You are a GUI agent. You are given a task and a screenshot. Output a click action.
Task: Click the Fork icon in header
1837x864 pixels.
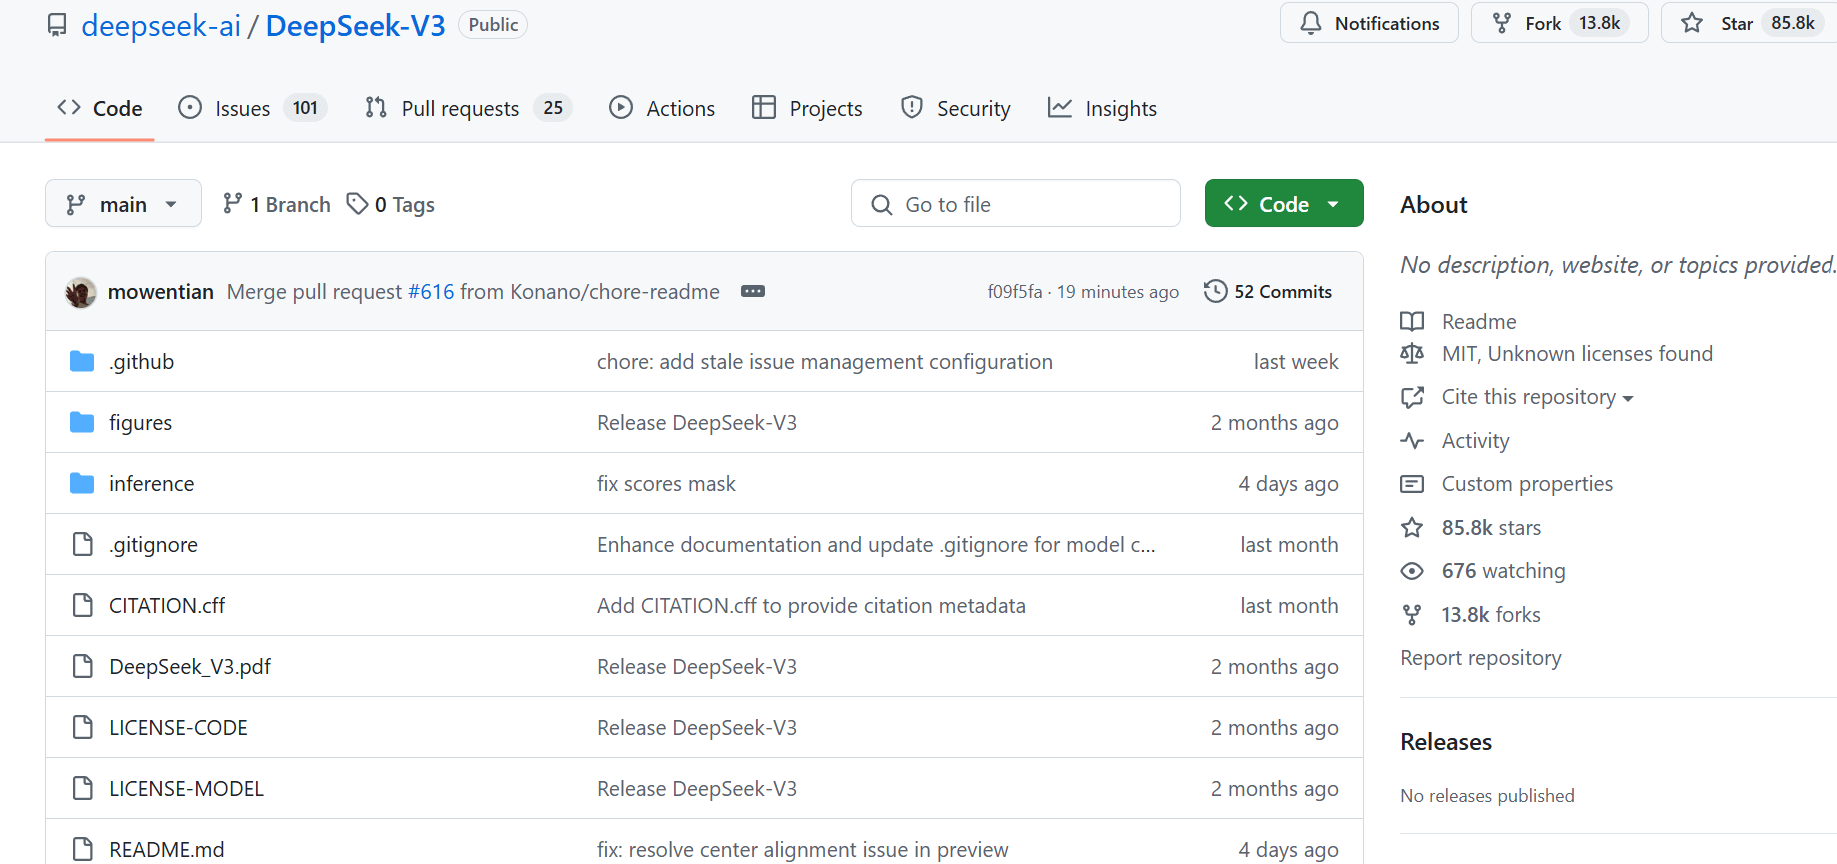click(x=1501, y=23)
